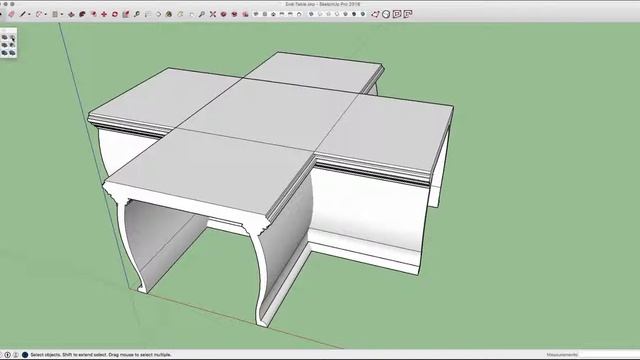Switch to Top view
640x360 pixels.
coord(265,14)
